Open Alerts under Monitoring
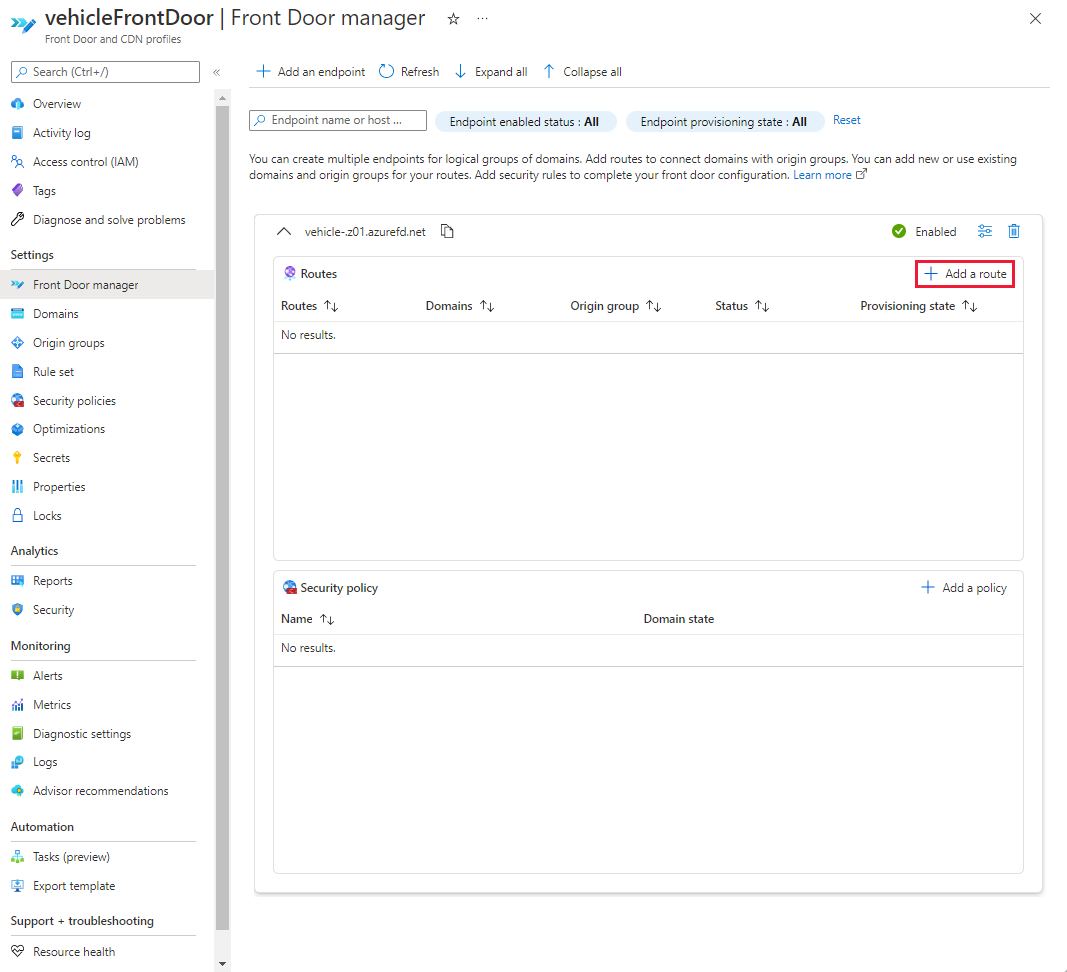The width and height of the screenshot is (1067, 972). point(48,676)
